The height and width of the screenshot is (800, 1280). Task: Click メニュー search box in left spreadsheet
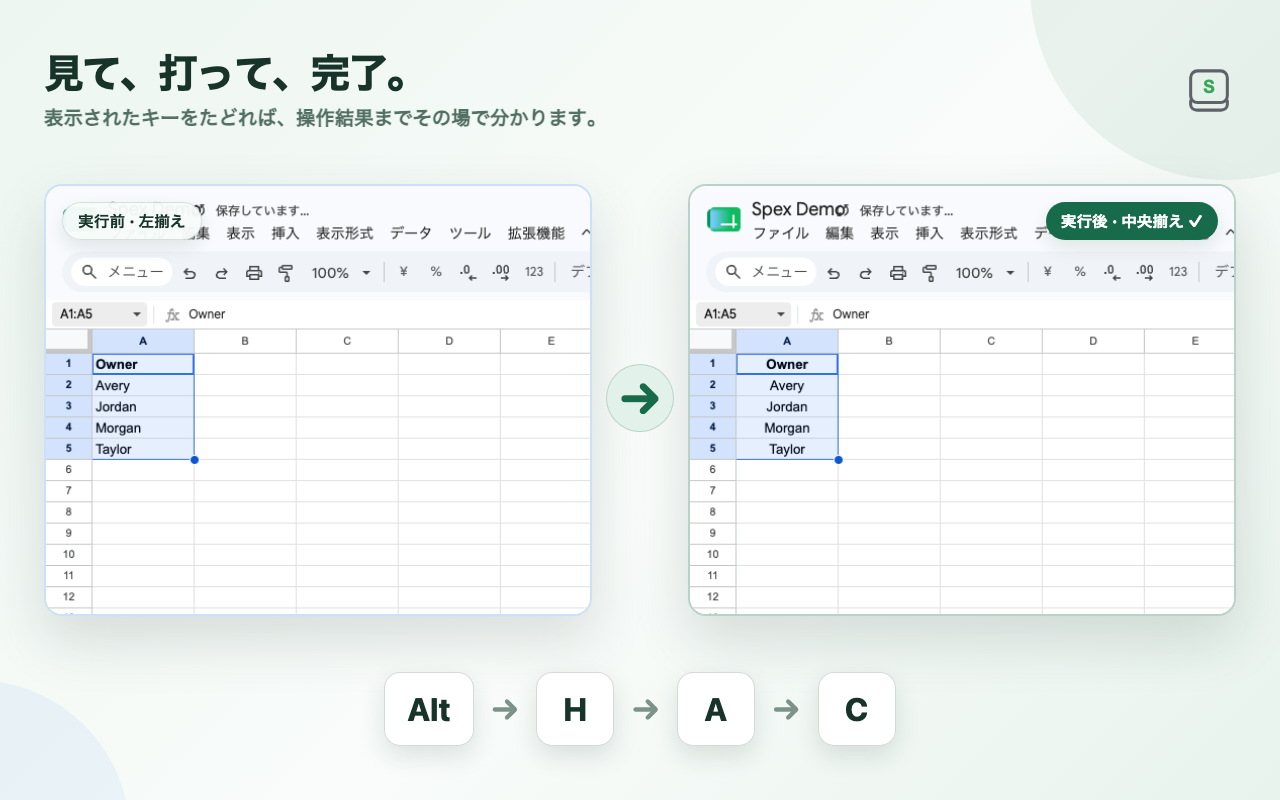click(122, 272)
